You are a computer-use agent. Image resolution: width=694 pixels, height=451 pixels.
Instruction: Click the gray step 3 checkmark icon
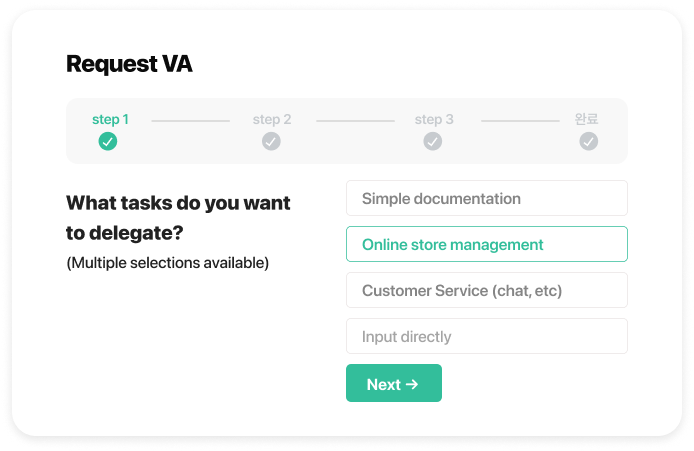coord(432,142)
